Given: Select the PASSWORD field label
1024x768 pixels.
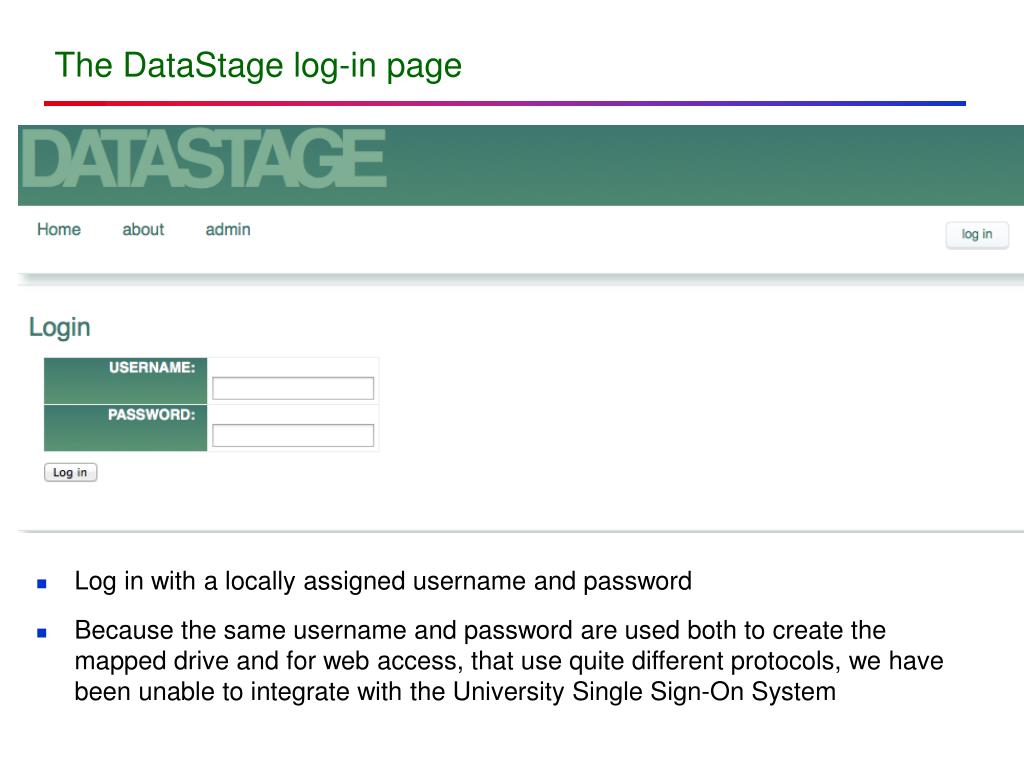Looking at the screenshot, I should 151,414.
